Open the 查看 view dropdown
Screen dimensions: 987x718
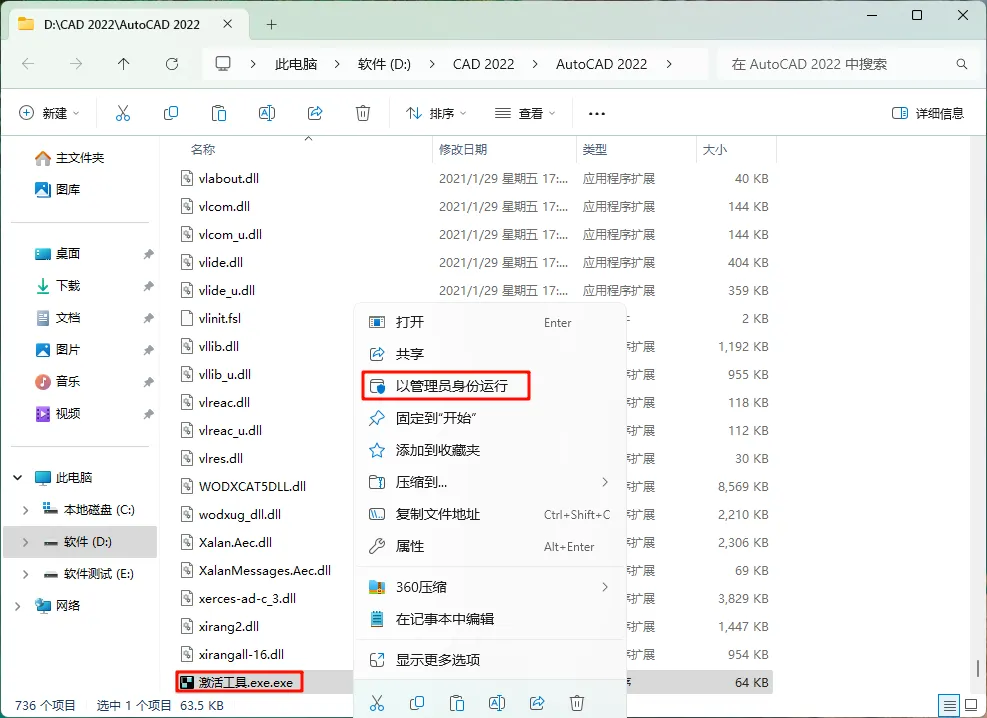pyautogui.click(x=525, y=113)
